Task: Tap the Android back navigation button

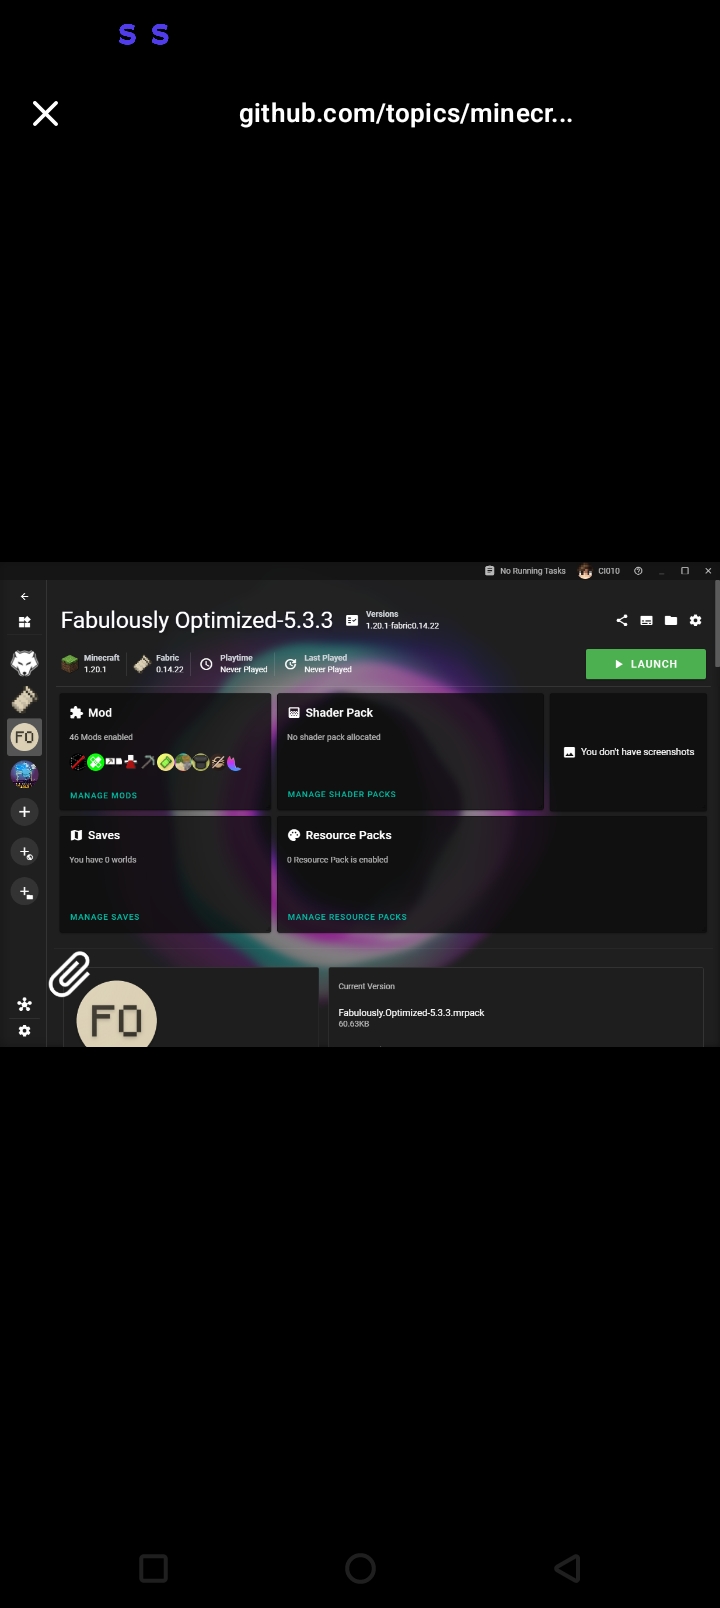Action: (567, 1568)
